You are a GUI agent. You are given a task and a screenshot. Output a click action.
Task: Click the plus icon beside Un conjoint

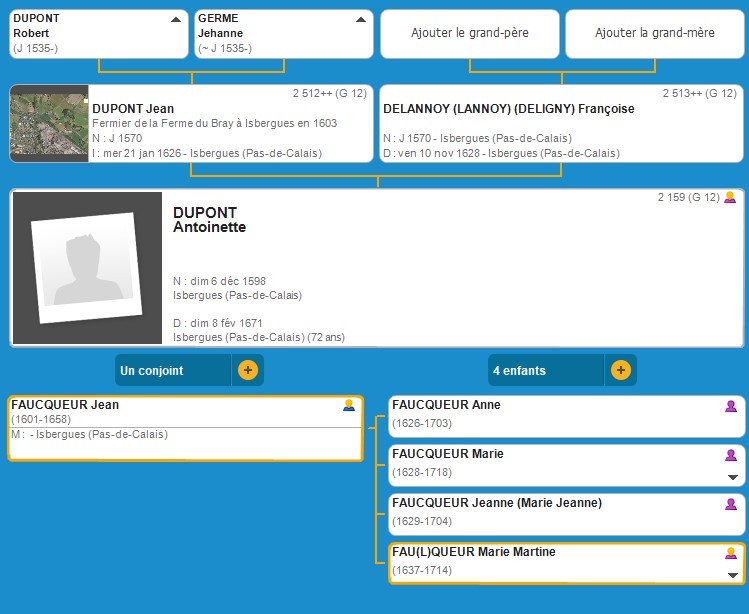click(x=248, y=370)
